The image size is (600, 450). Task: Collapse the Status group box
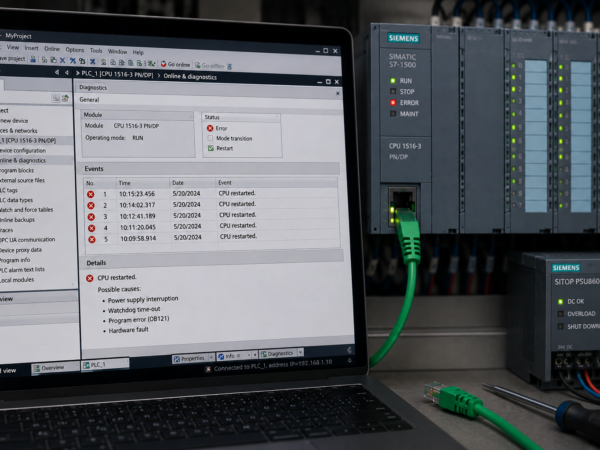[277, 116]
